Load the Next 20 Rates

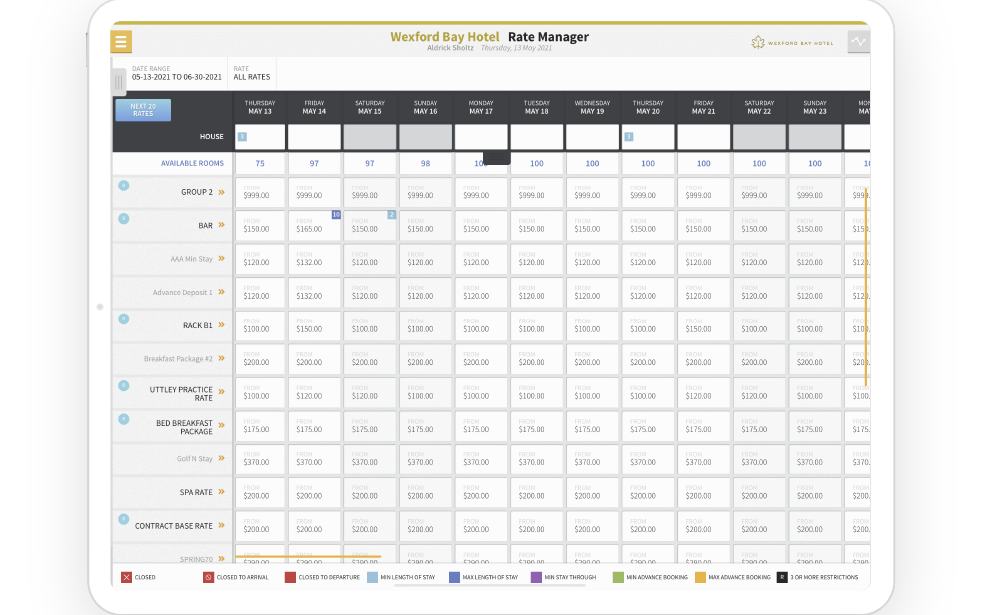click(x=143, y=110)
